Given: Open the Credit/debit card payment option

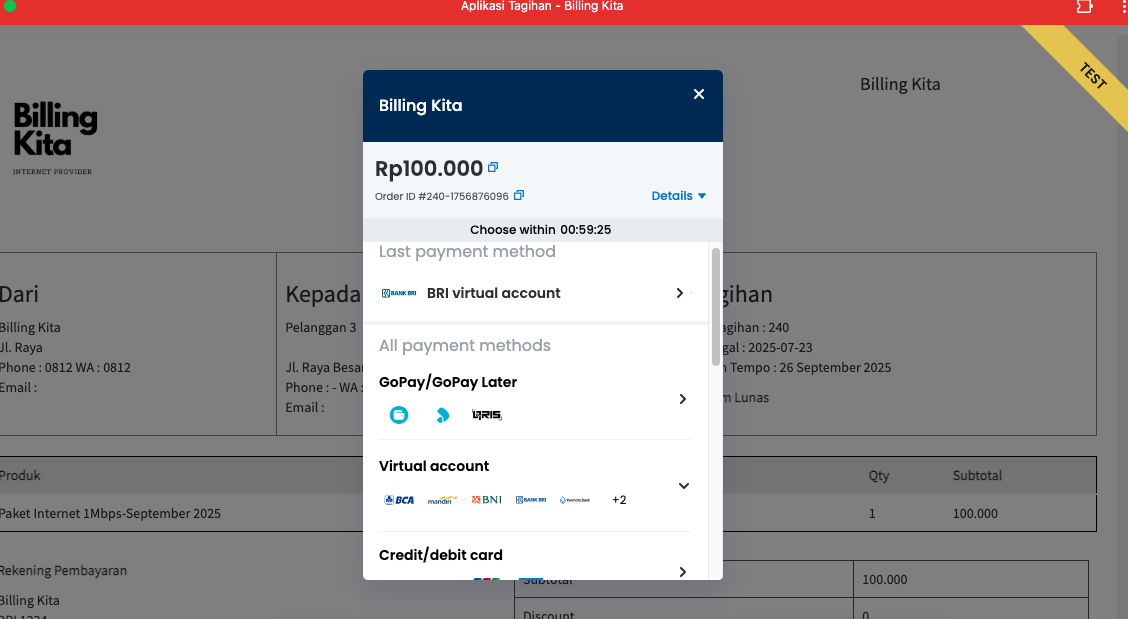Looking at the screenshot, I should click(683, 571).
